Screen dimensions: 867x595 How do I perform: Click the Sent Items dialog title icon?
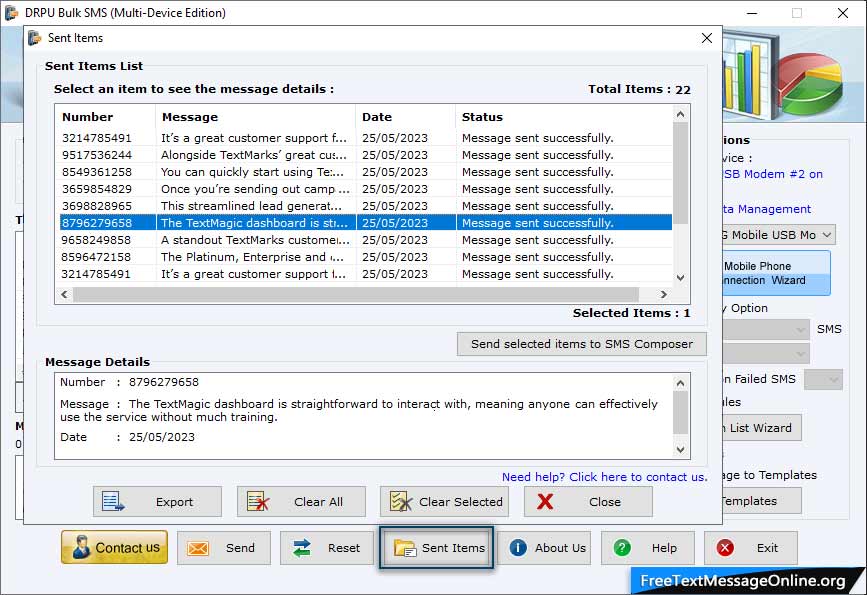(35, 38)
